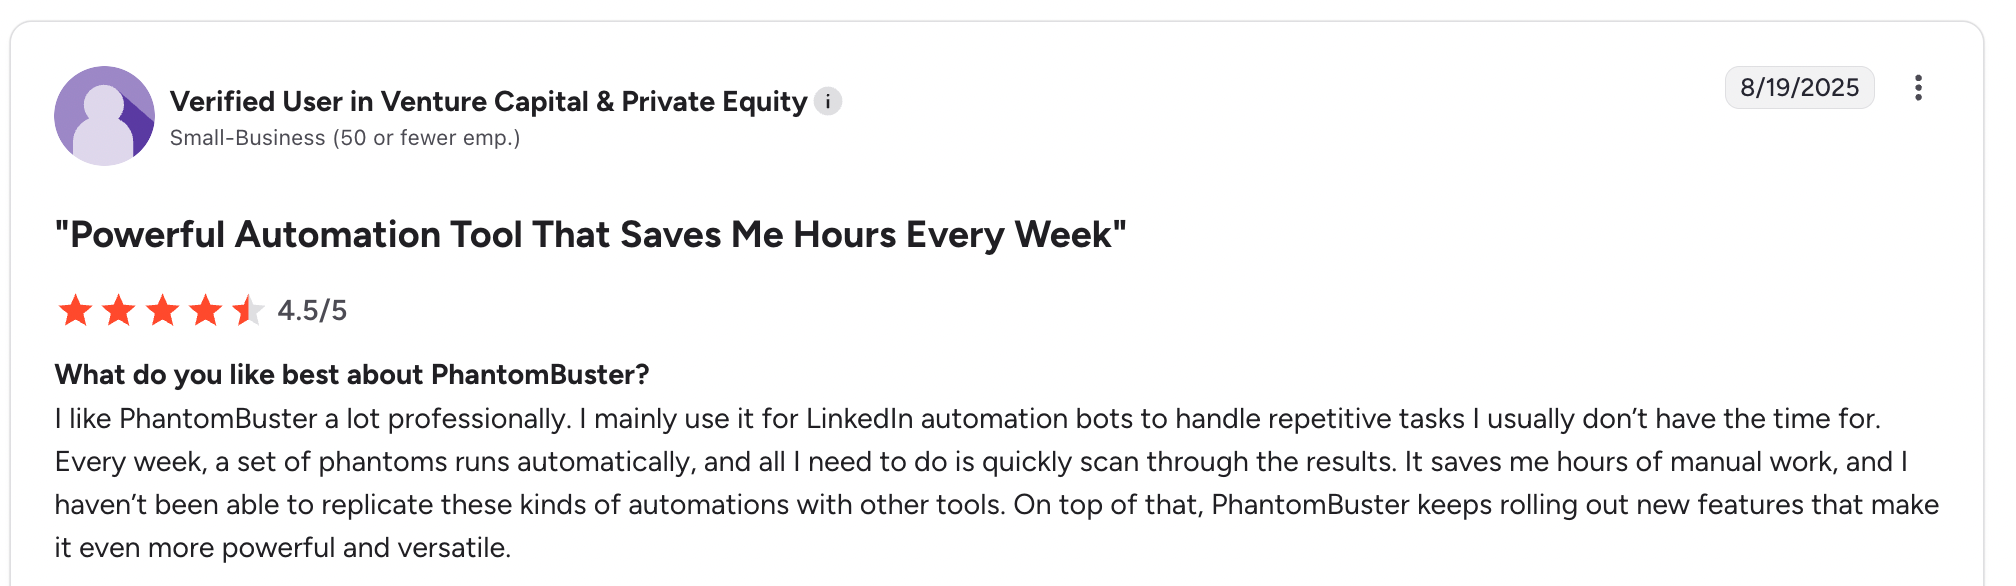Click the "What do you like best" heading
This screenshot has height=586, width=2016.
352,375
